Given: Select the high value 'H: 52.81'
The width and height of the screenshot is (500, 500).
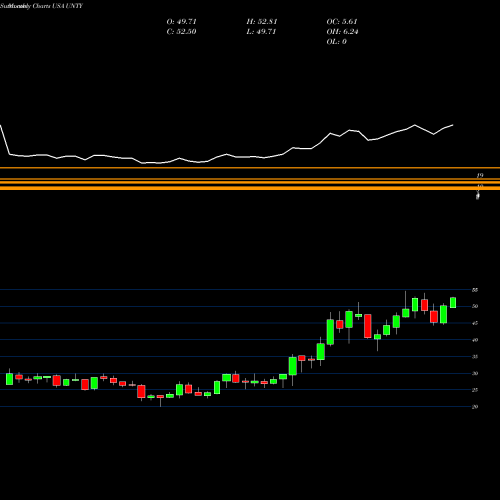Looking at the screenshot, I should 262,22.
